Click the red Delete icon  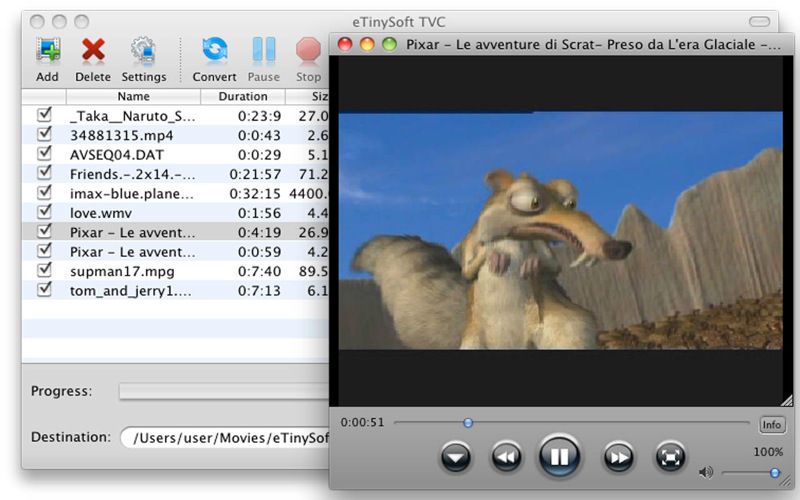point(93,51)
